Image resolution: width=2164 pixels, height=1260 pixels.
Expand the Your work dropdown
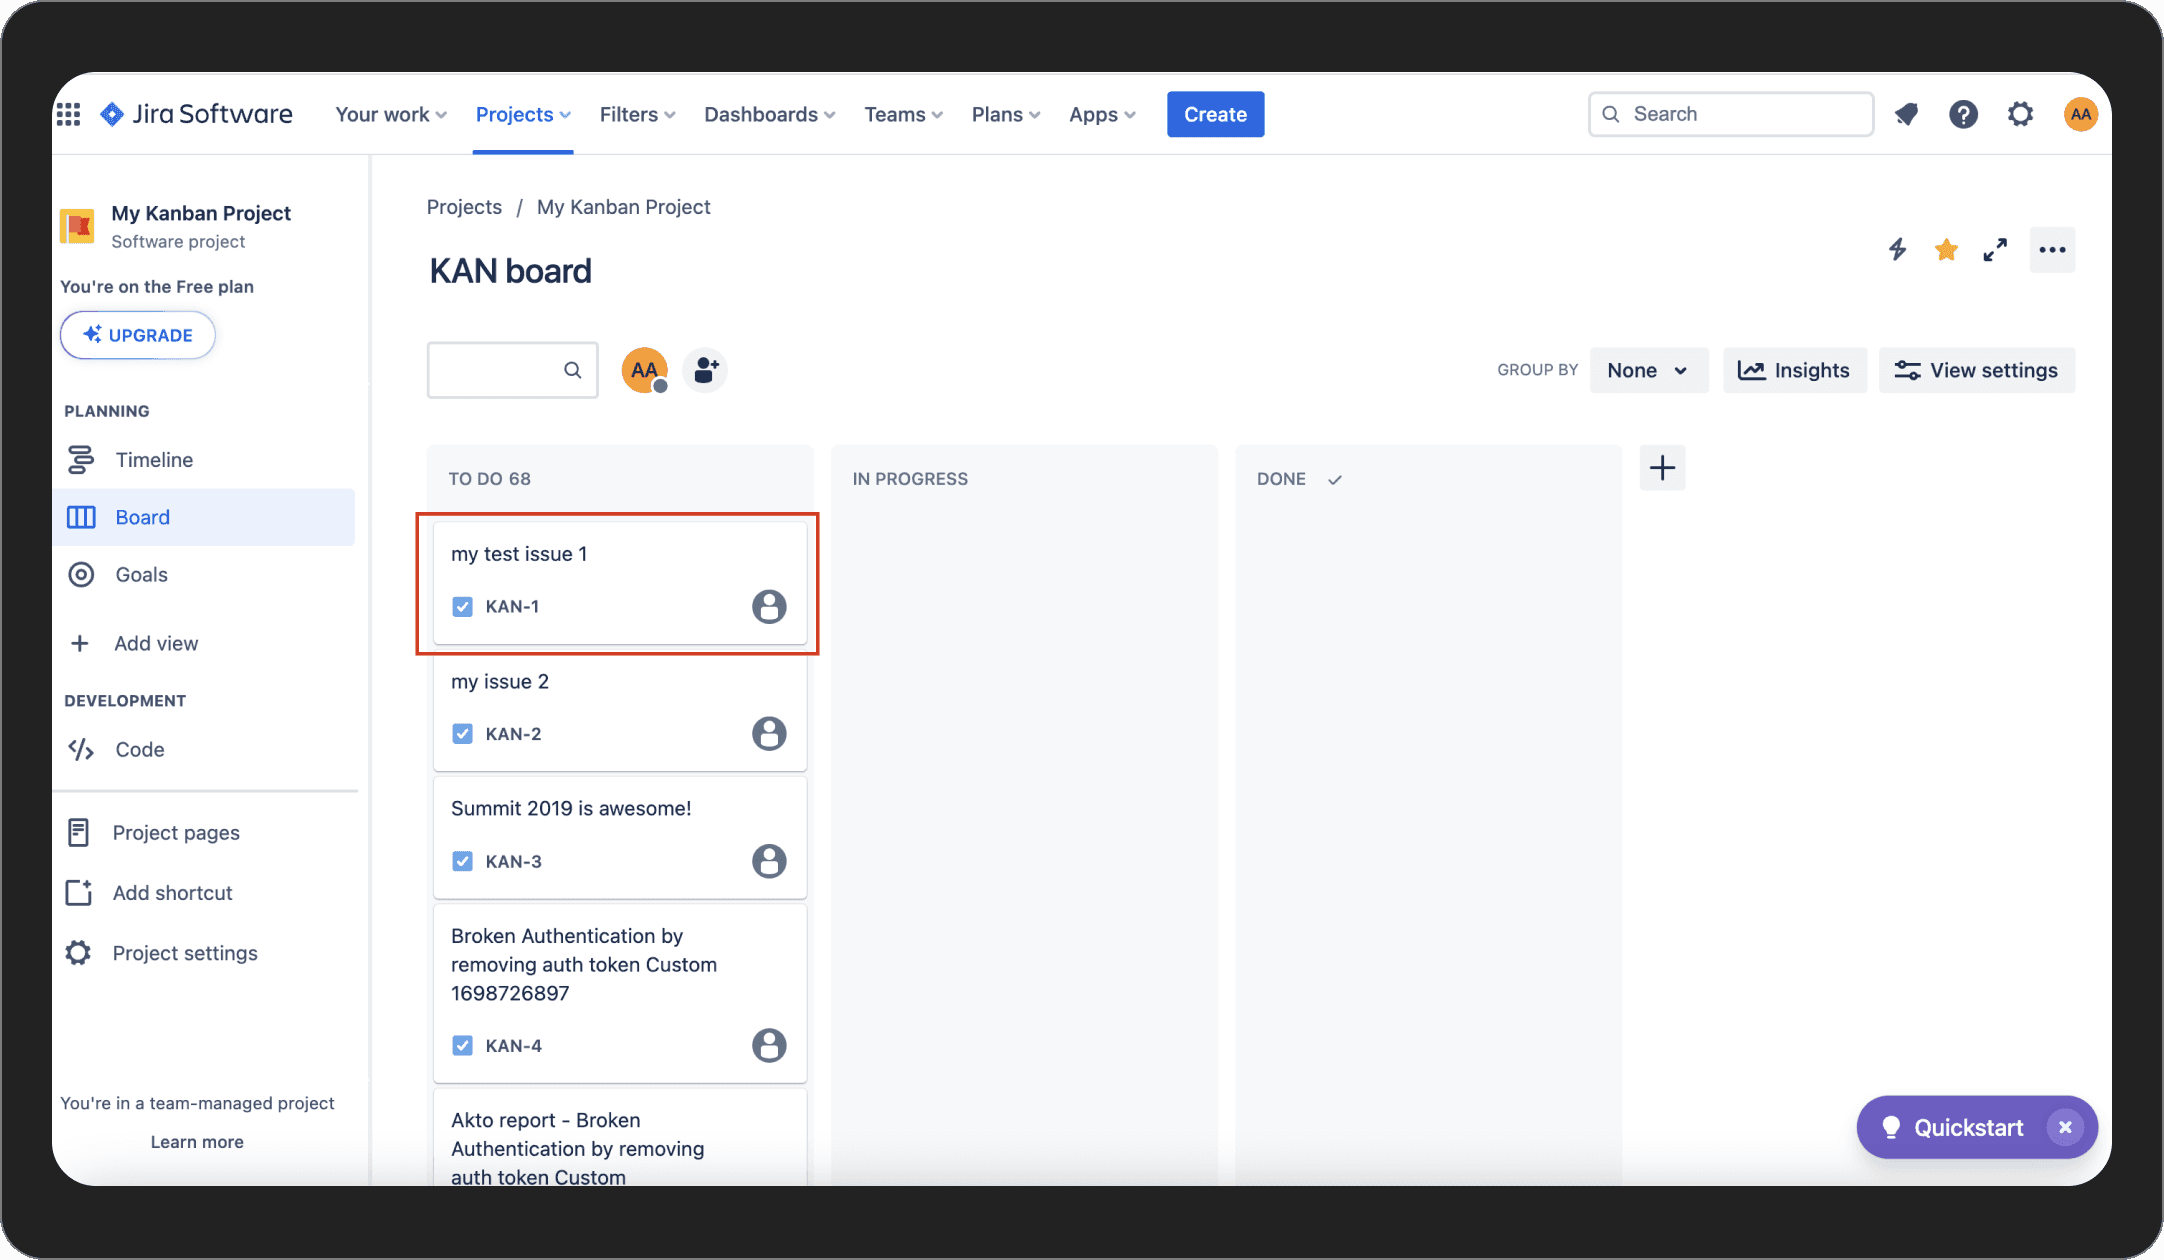click(x=391, y=114)
